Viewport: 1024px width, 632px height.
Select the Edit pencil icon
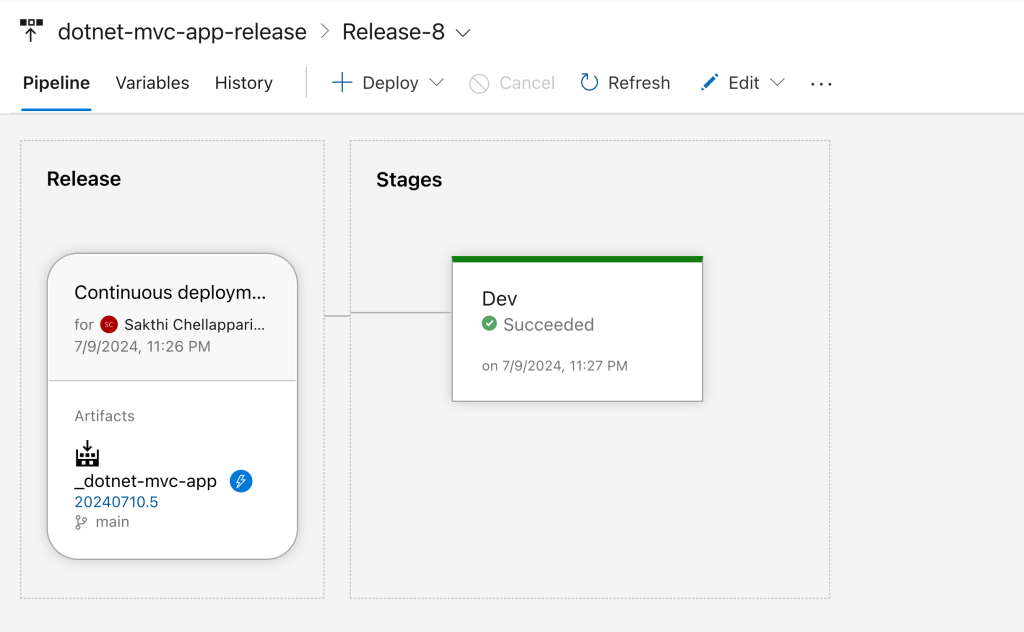pyautogui.click(x=710, y=83)
